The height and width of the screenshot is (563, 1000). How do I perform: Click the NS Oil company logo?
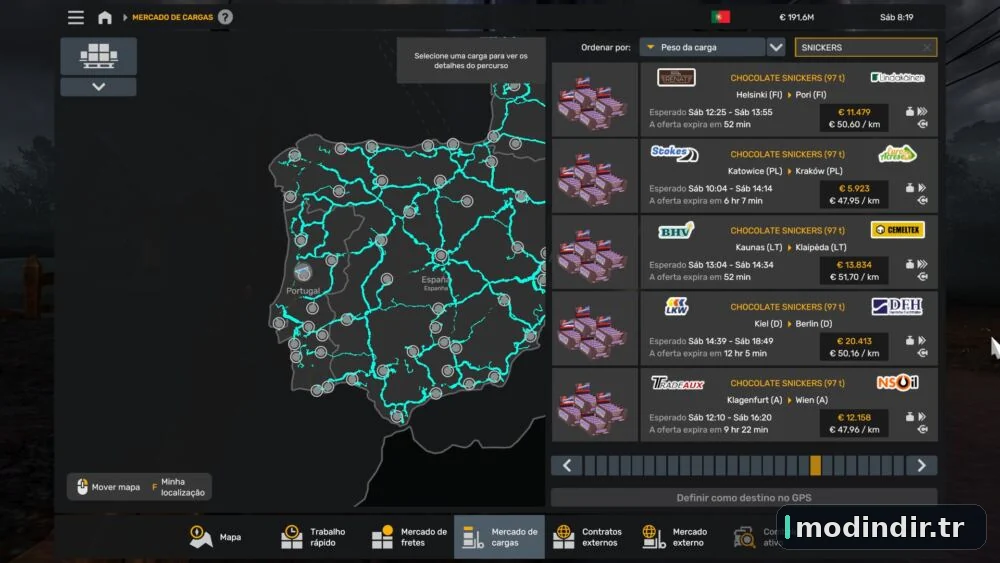(897, 383)
